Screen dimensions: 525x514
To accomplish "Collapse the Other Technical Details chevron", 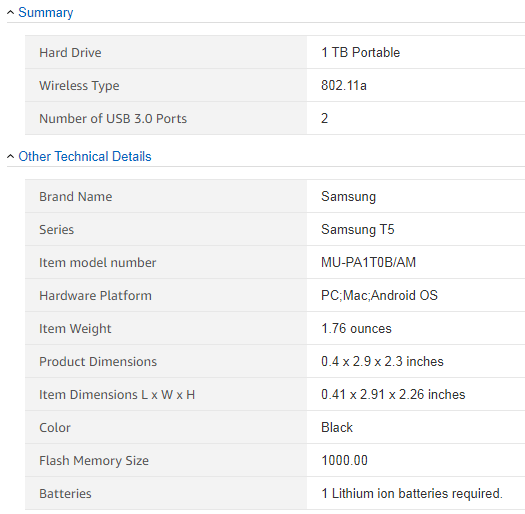I will pos(10,156).
